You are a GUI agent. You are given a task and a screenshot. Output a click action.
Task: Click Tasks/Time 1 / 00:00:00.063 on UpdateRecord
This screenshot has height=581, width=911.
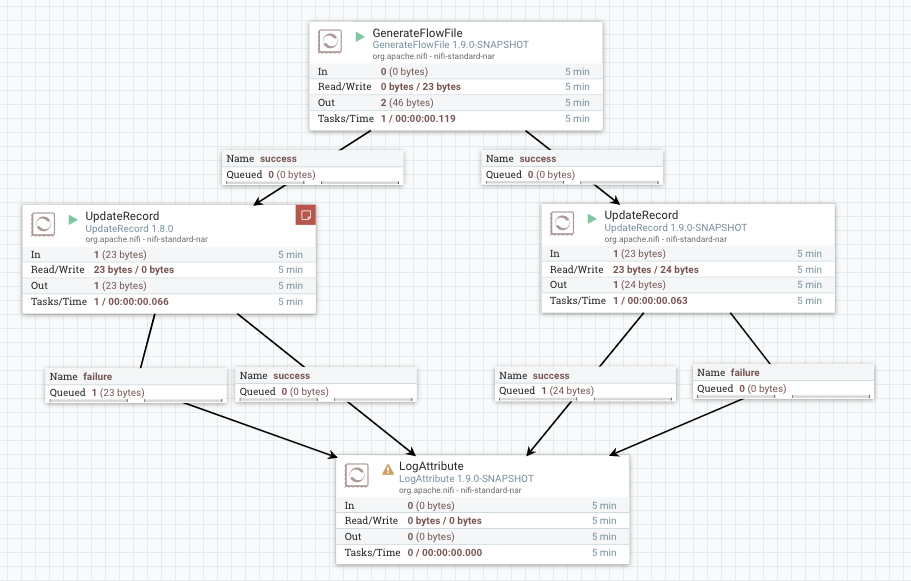pos(688,300)
